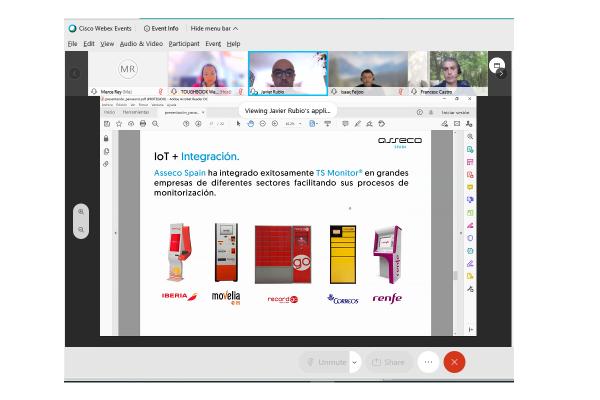The width and height of the screenshot is (600, 400).
Task: Click the read mode icon in Acrobat toolbar
Action: coord(328,124)
